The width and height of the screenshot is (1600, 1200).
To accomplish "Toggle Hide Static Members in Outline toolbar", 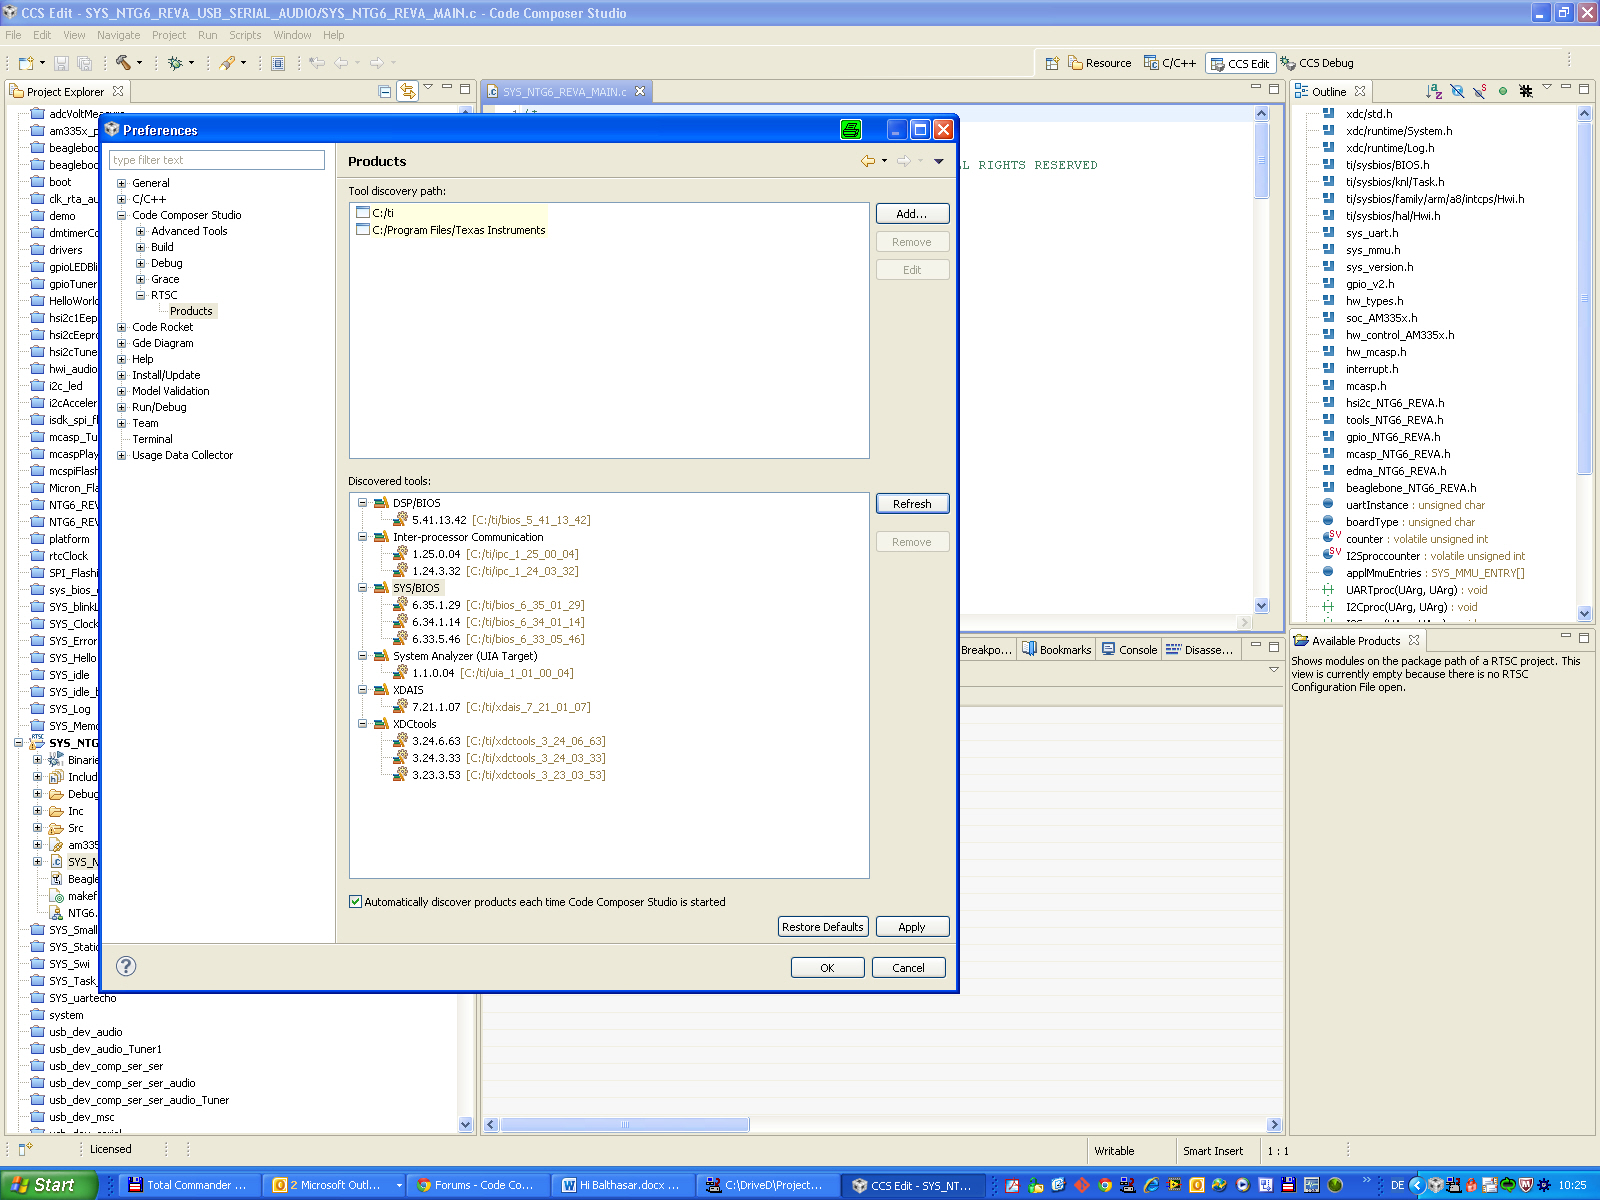I will [x=1480, y=91].
